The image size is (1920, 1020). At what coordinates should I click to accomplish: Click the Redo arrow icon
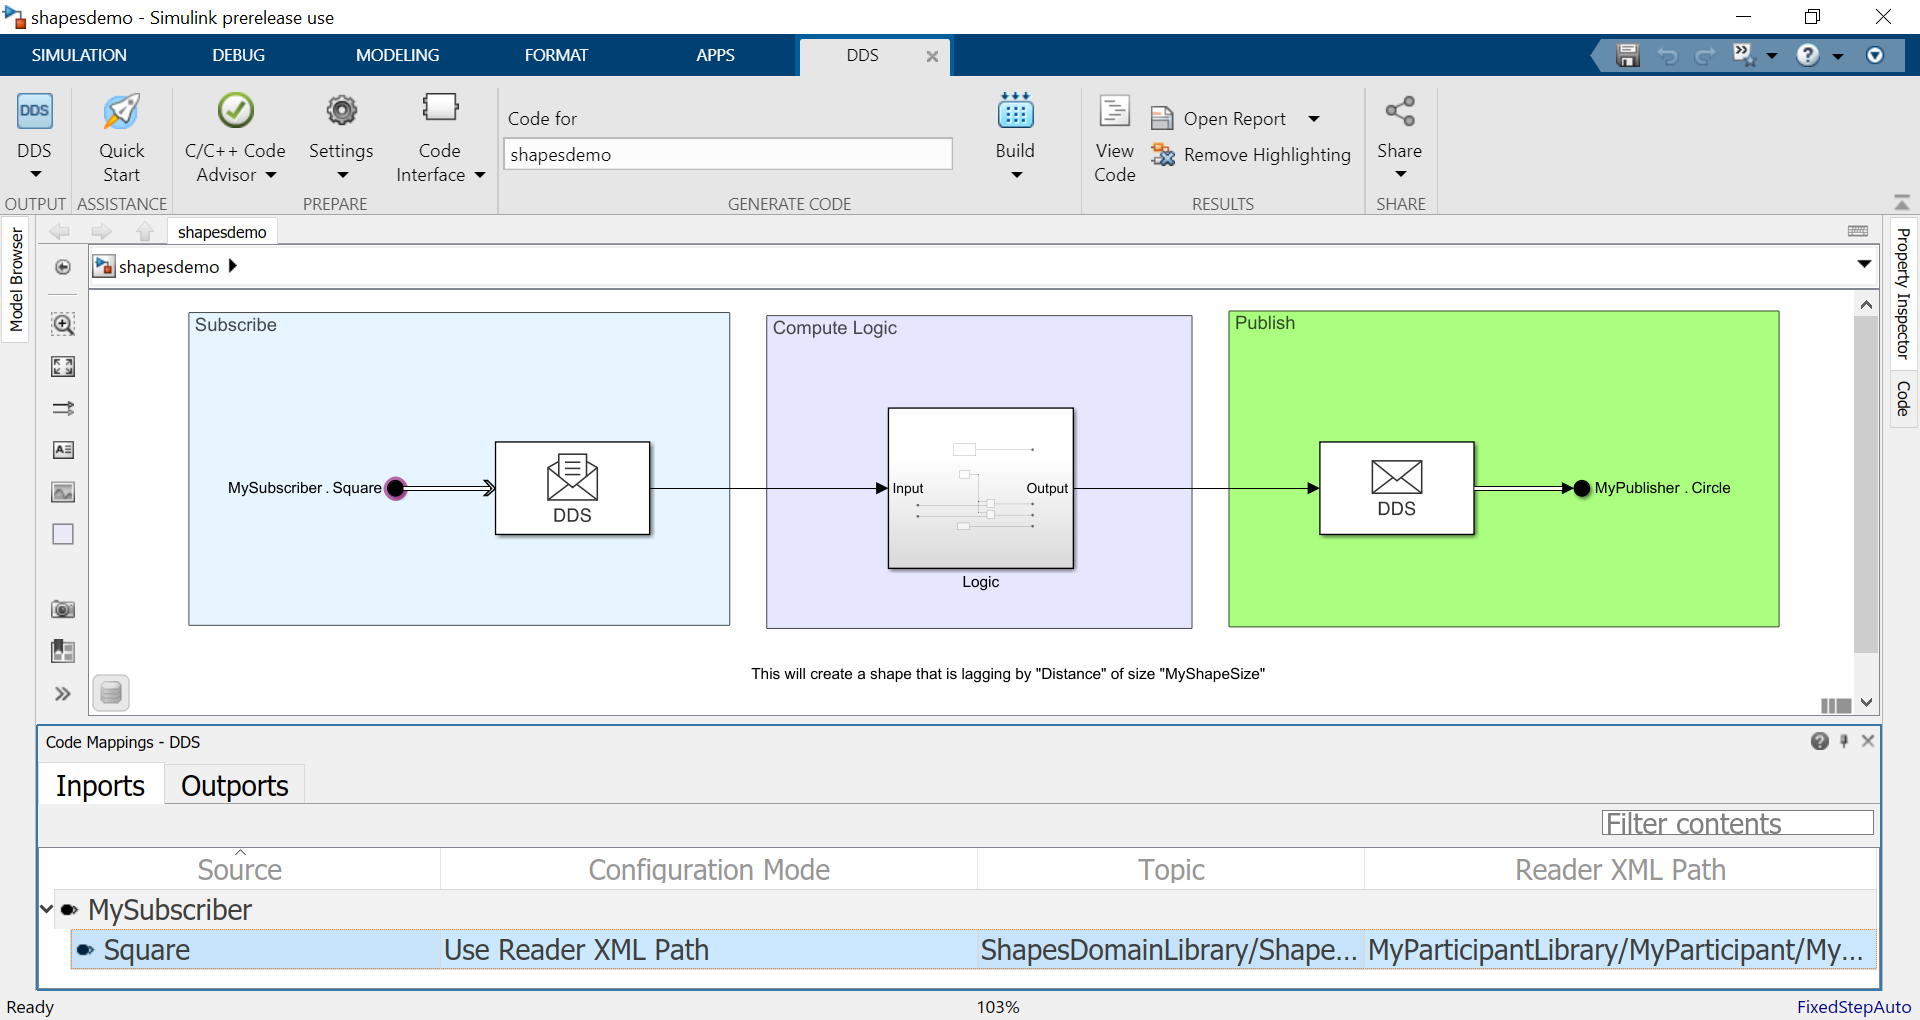tap(1705, 56)
